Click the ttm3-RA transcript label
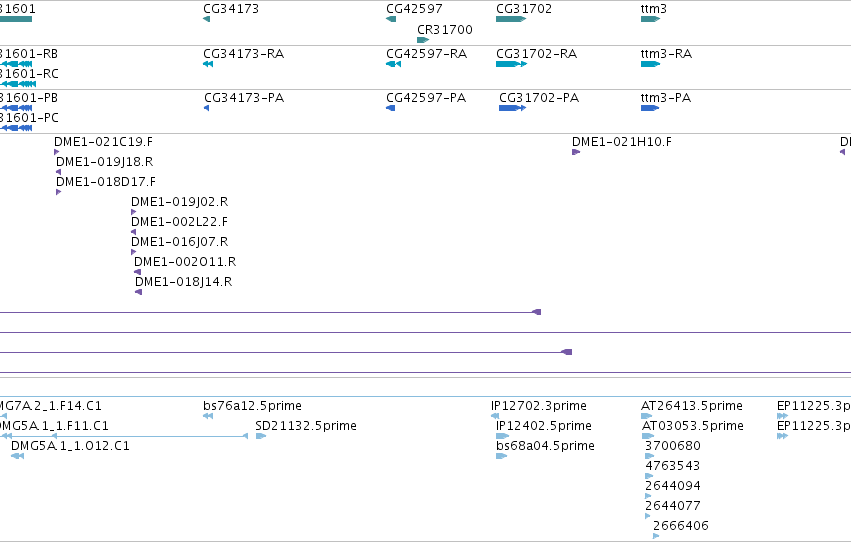 666,54
